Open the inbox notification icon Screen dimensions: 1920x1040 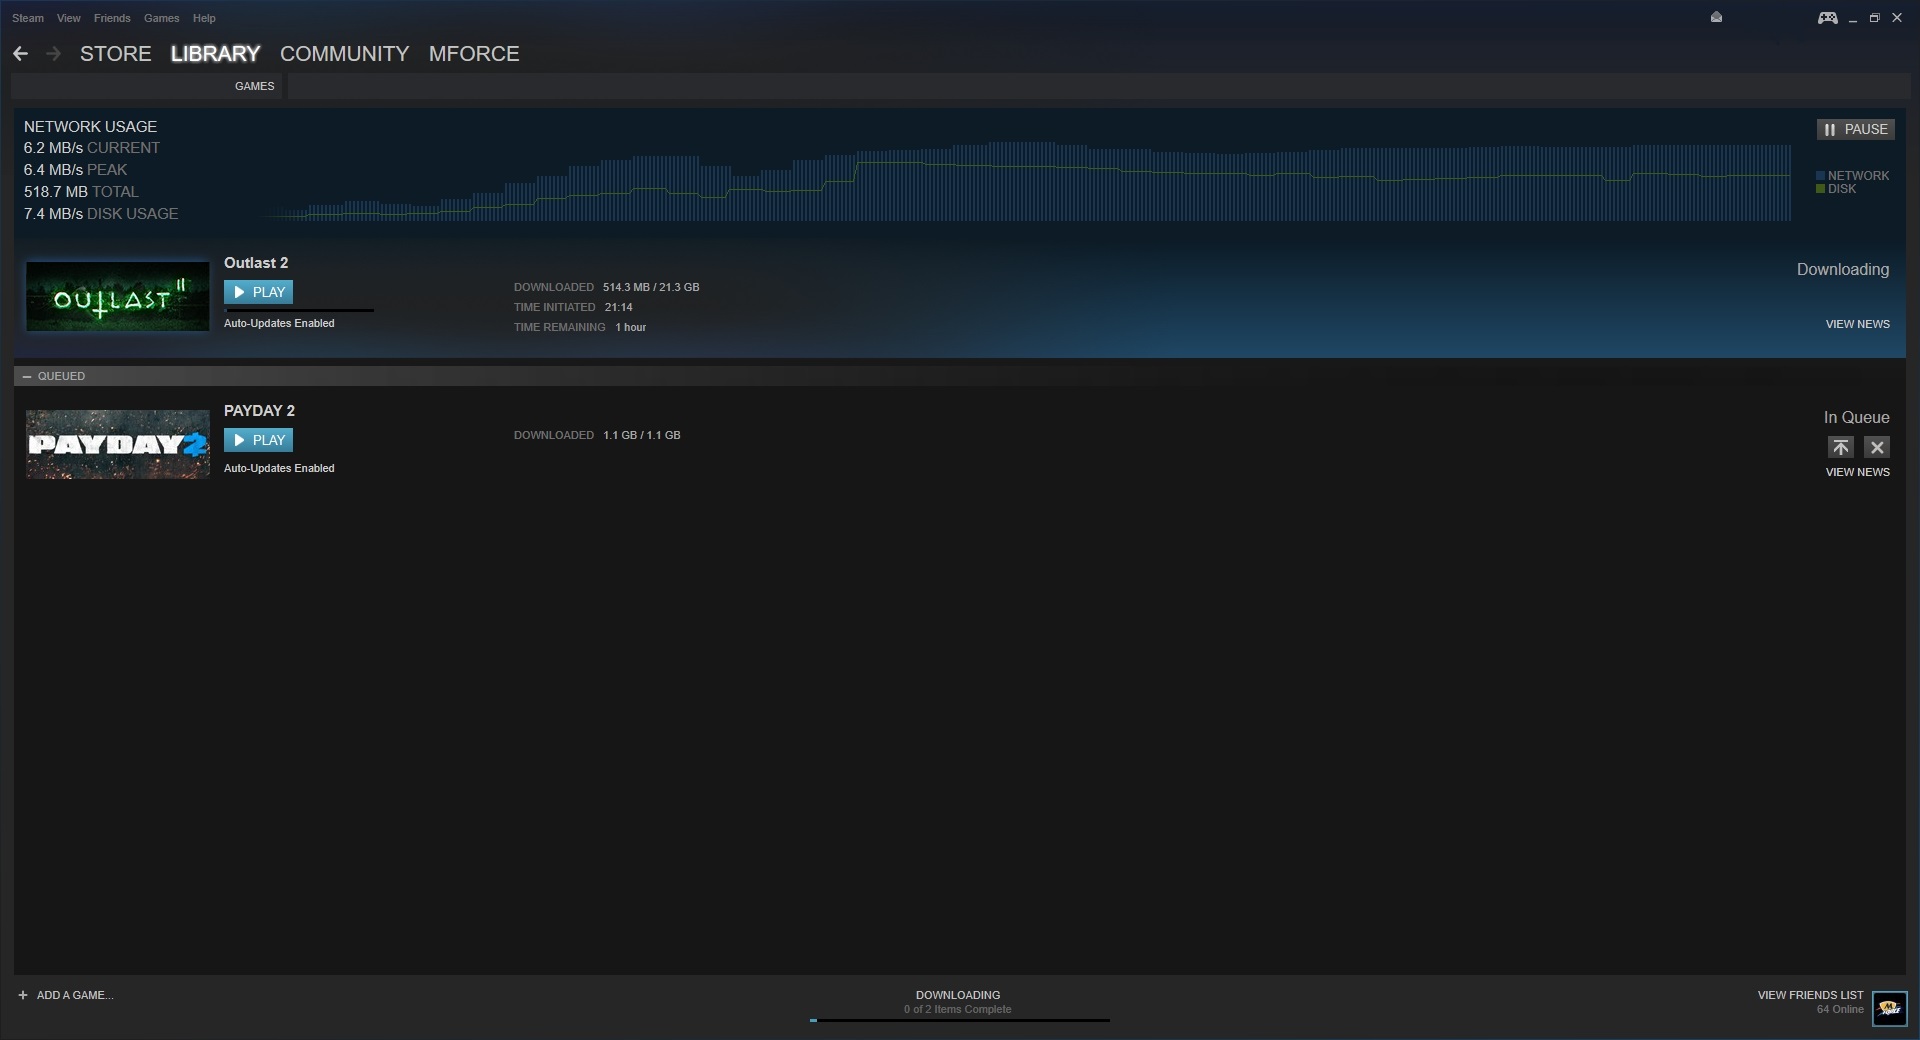click(1716, 17)
